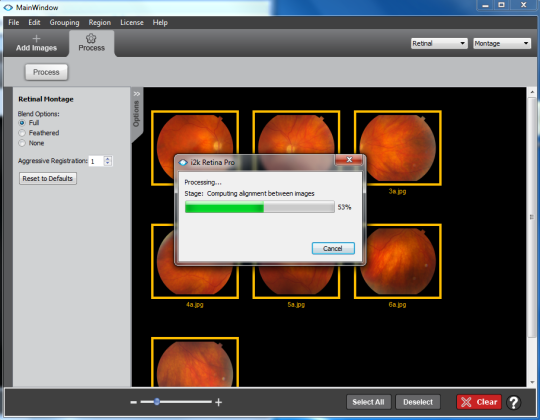
Task: Click the zoom in plus icon
Action: click(218, 402)
